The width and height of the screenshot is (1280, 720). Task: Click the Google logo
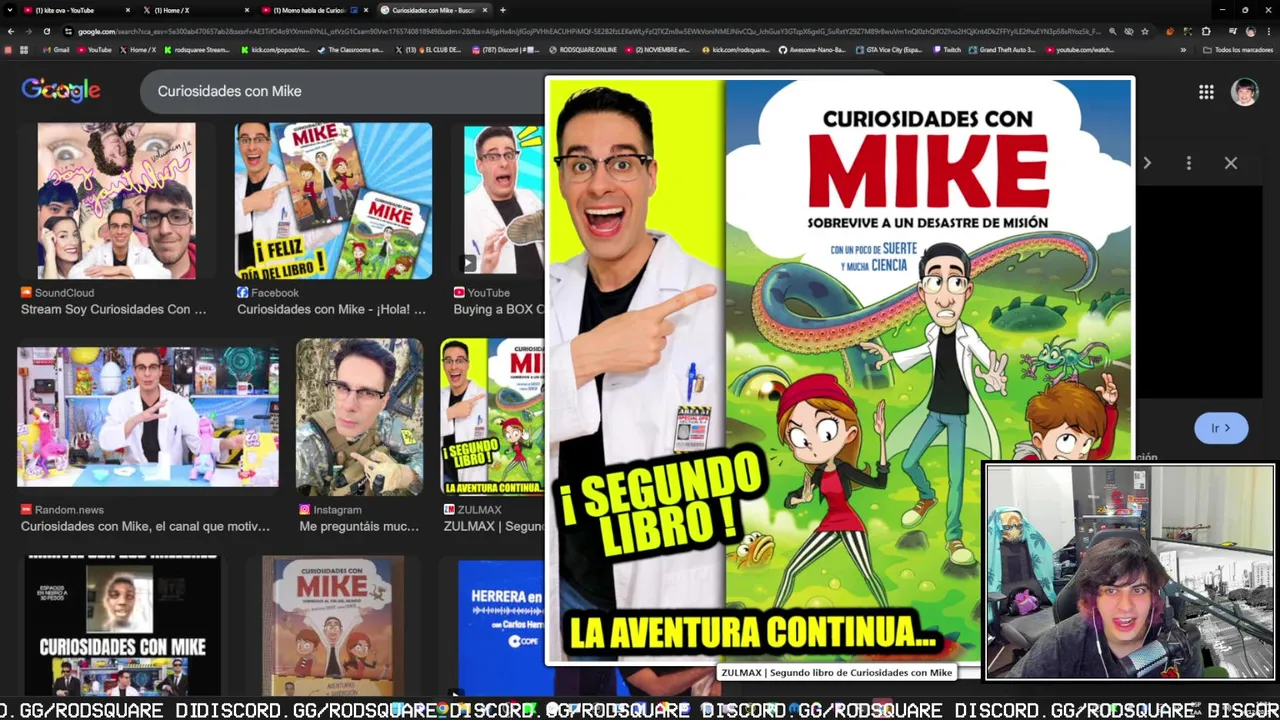click(61, 90)
